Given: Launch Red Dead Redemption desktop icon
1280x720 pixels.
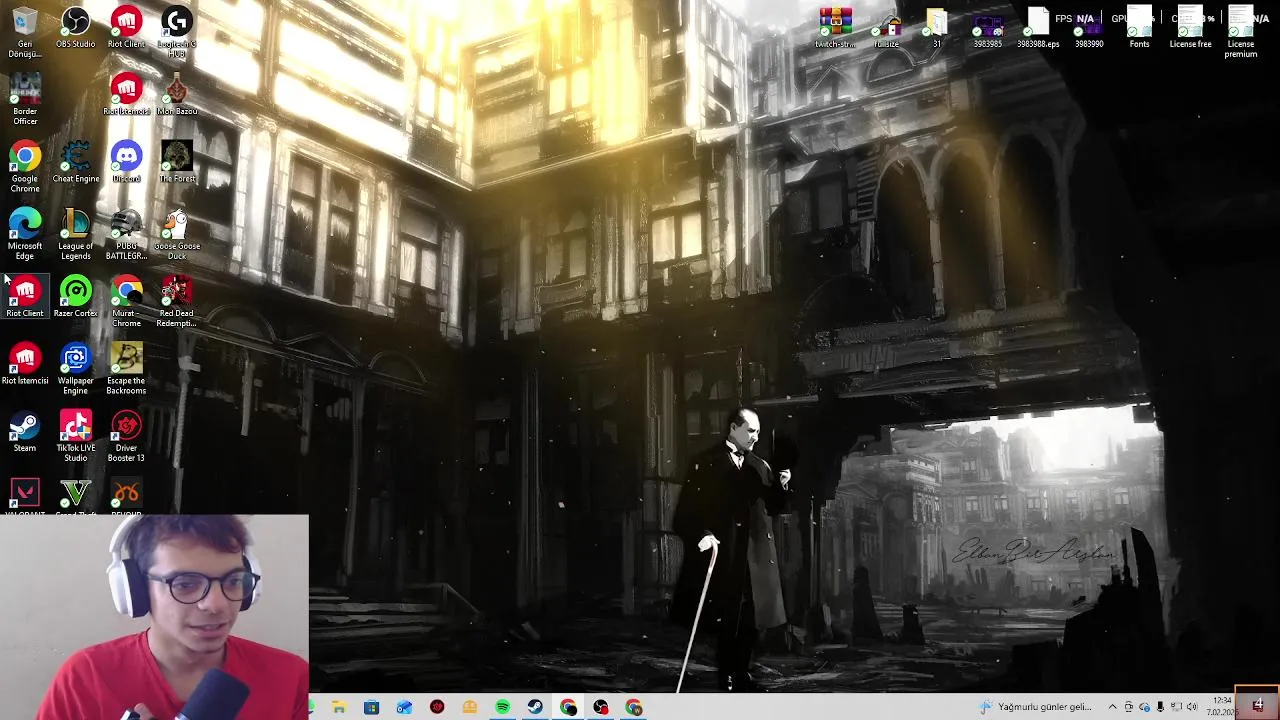Looking at the screenshot, I should [x=177, y=301].
